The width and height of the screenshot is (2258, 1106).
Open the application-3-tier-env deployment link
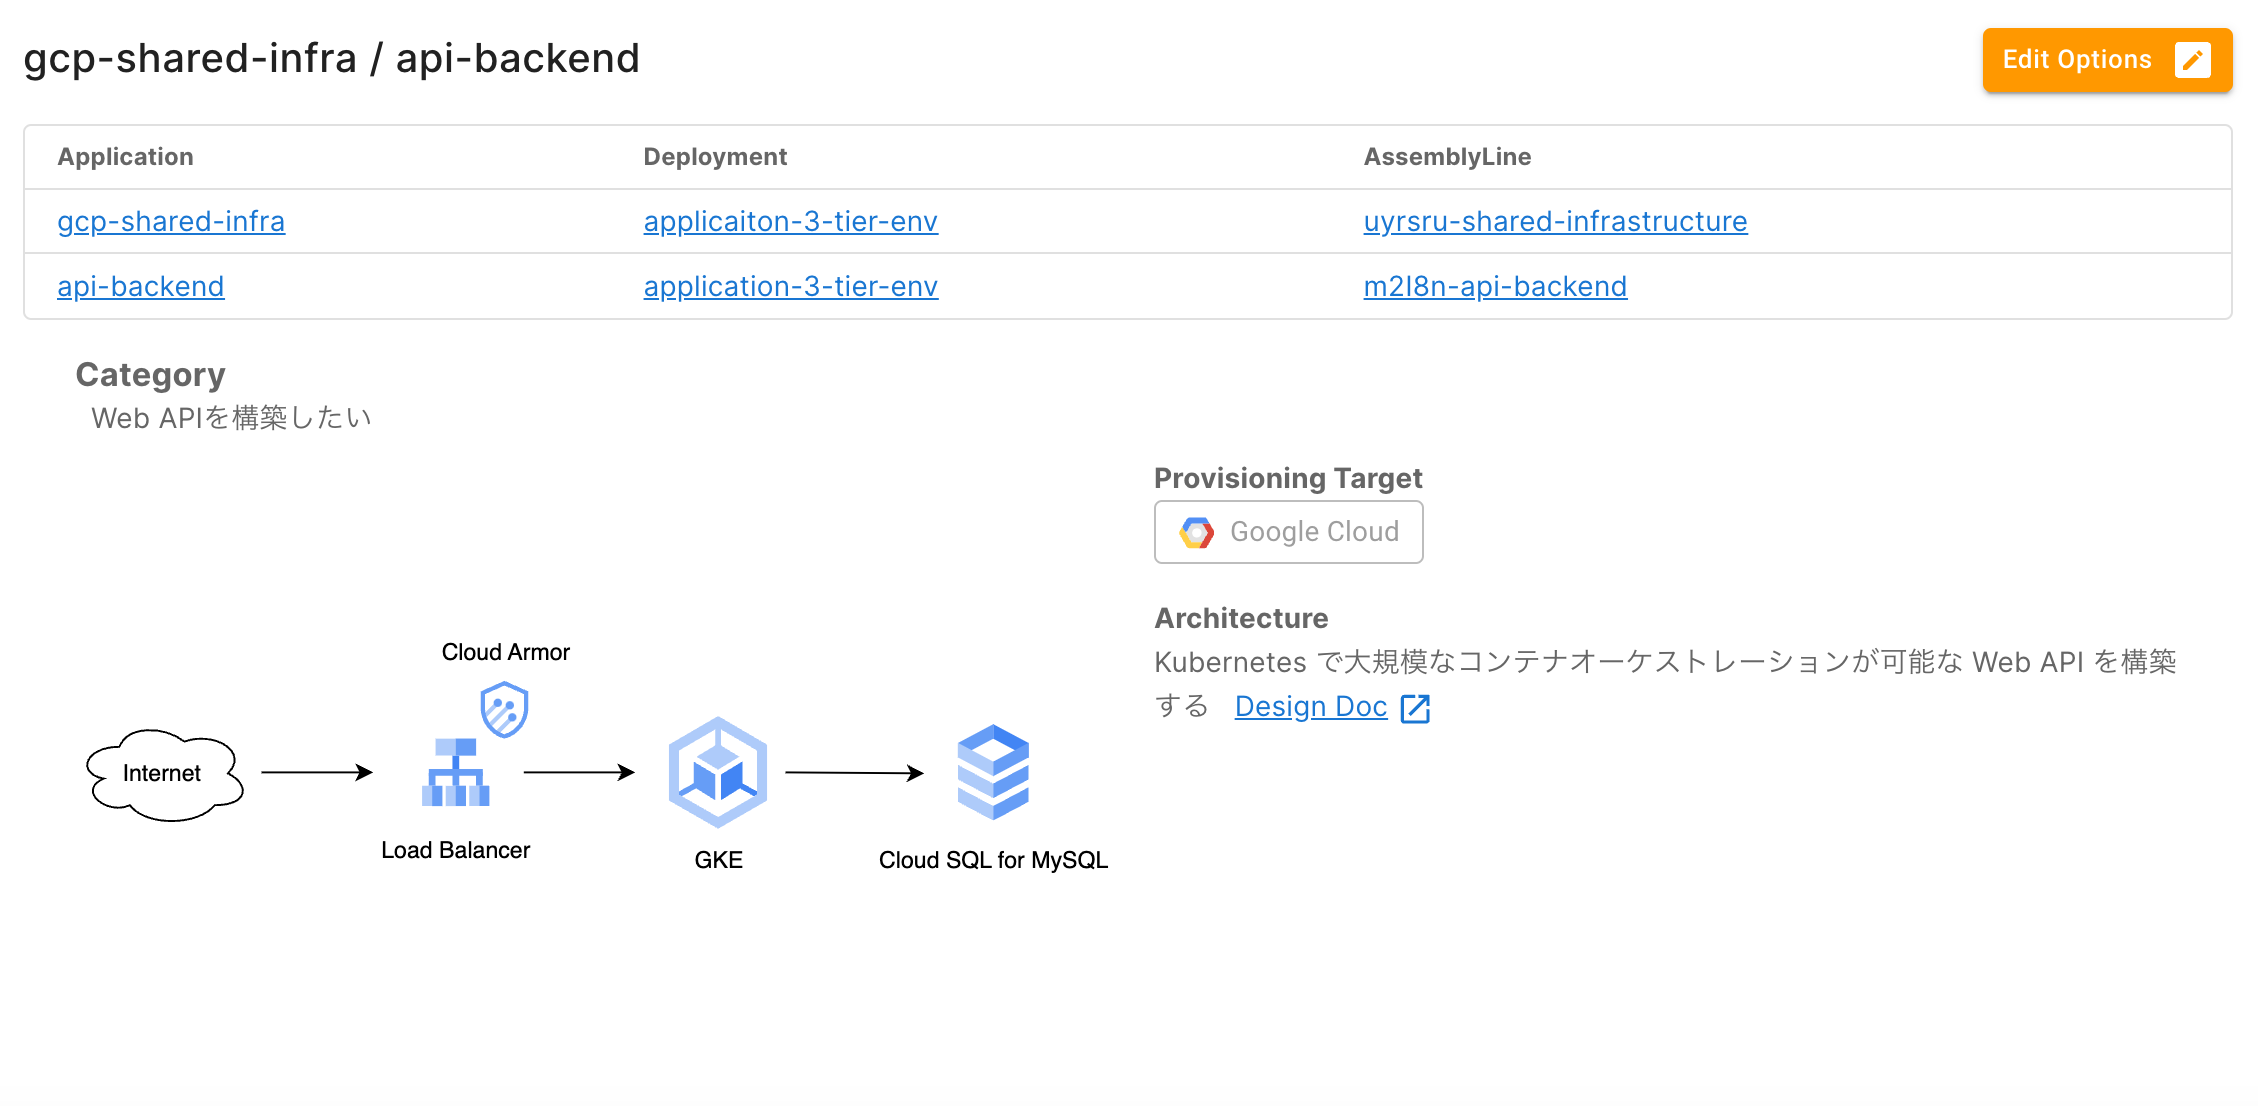click(x=790, y=286)
